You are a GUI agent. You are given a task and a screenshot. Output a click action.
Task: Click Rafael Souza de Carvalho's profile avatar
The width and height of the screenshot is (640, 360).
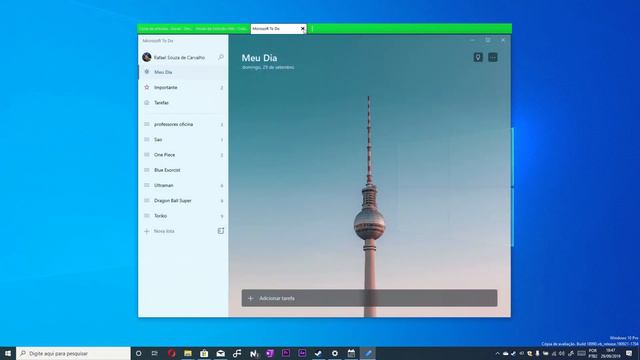coord(147,57)
